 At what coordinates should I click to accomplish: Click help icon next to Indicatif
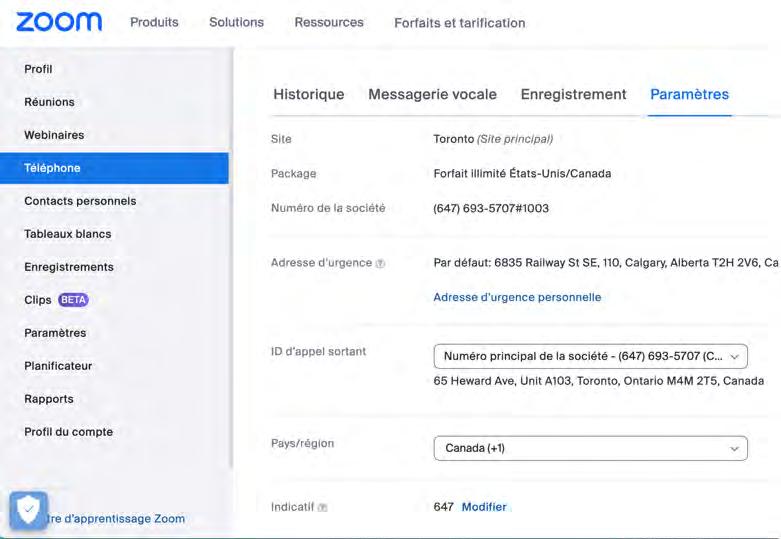[x=322, y=507]
